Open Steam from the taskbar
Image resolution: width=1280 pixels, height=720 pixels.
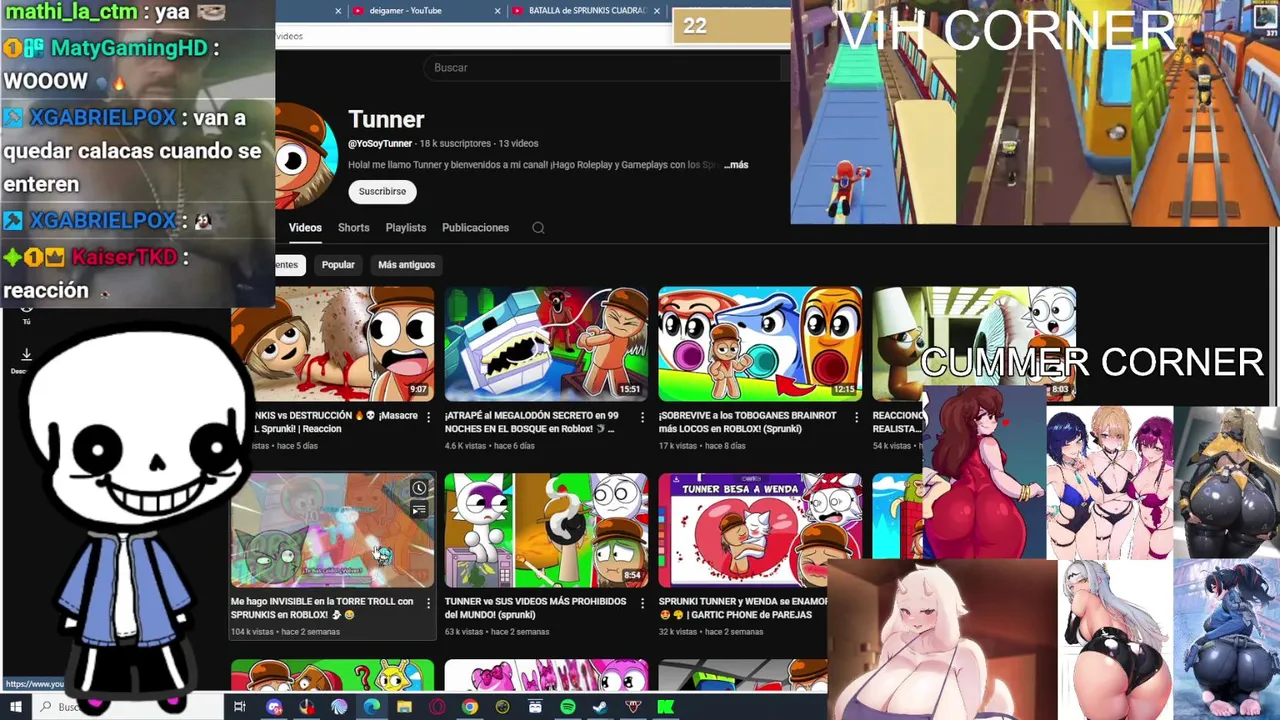600,707
